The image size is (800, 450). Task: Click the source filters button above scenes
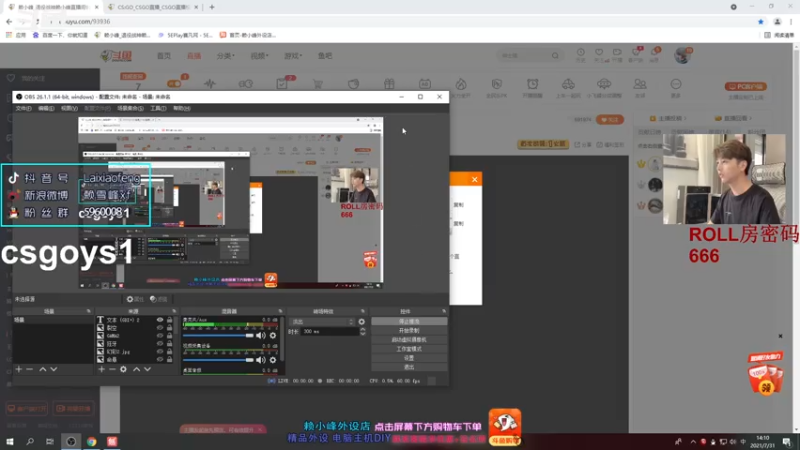pyautogui.click(x=159, y=299)
